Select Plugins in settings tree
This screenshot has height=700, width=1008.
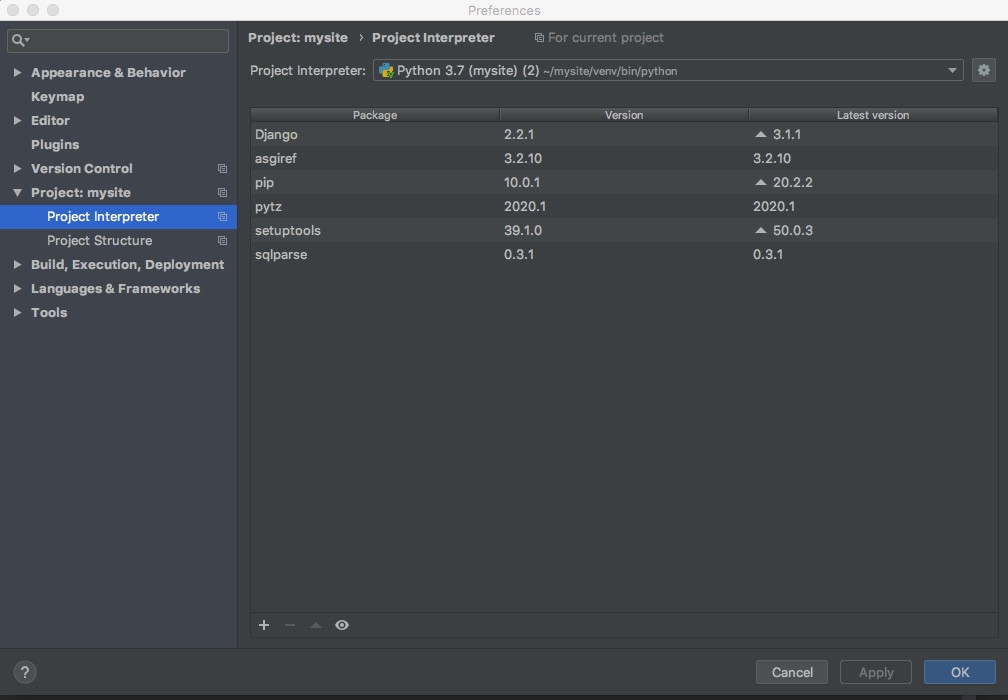[55, 145]
